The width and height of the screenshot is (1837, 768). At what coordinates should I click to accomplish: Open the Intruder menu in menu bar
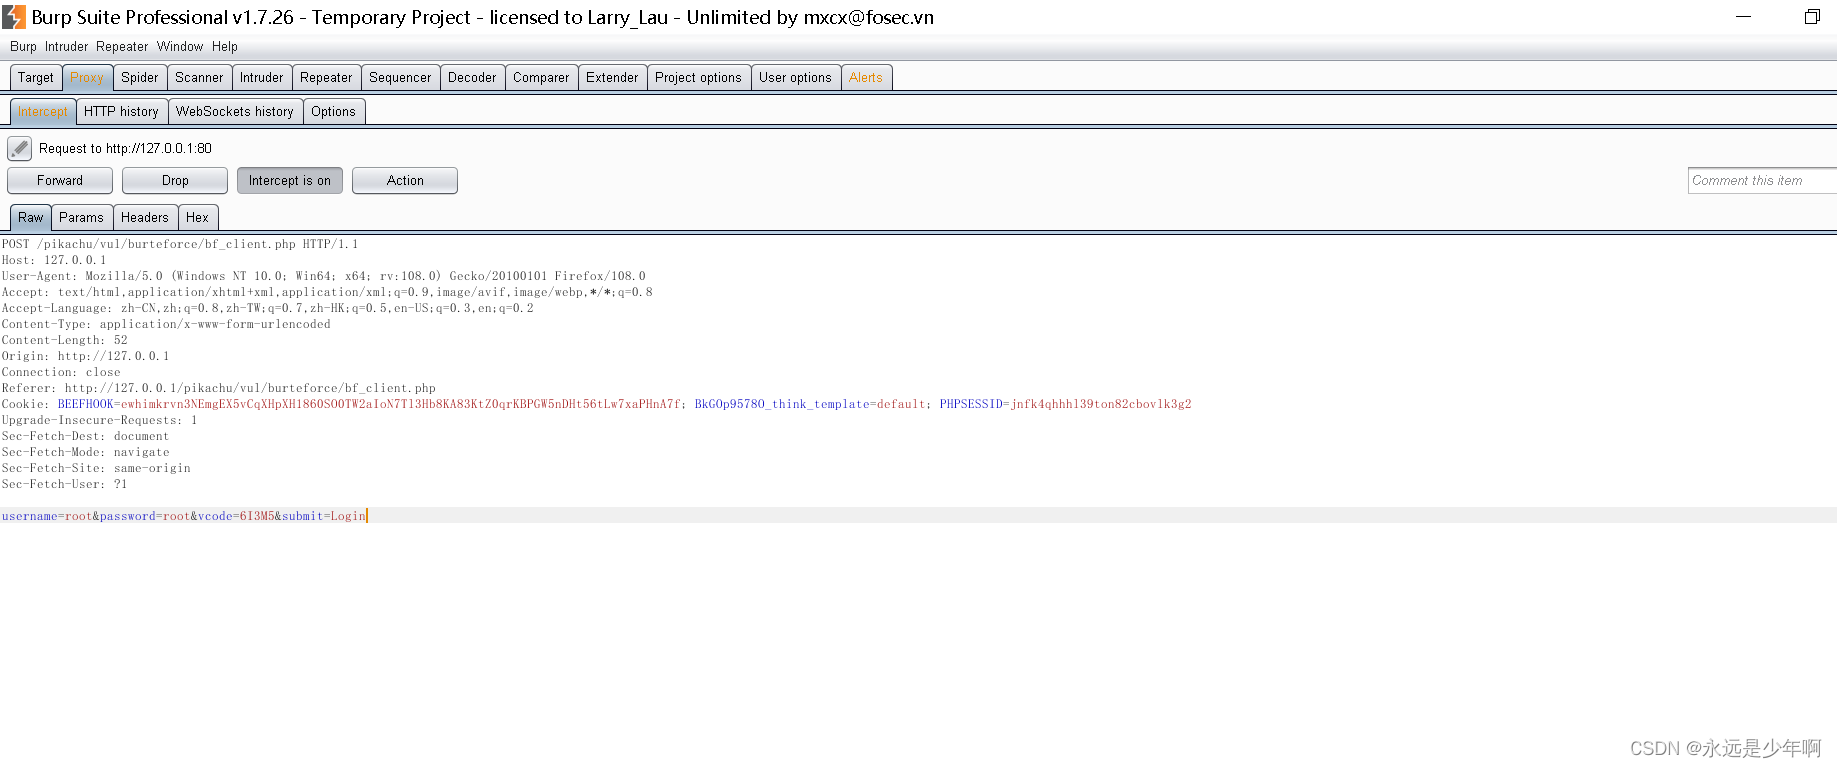tap(66, 47)
